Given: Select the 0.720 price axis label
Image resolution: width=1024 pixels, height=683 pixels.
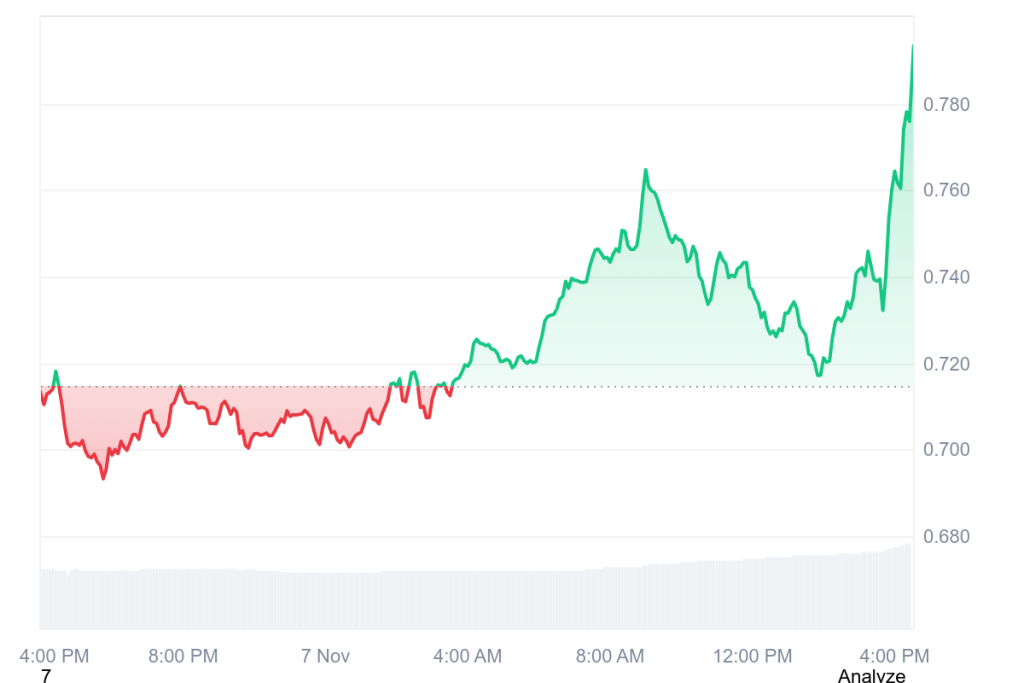Looking at the screenshot, I should (x=946, y=364).
